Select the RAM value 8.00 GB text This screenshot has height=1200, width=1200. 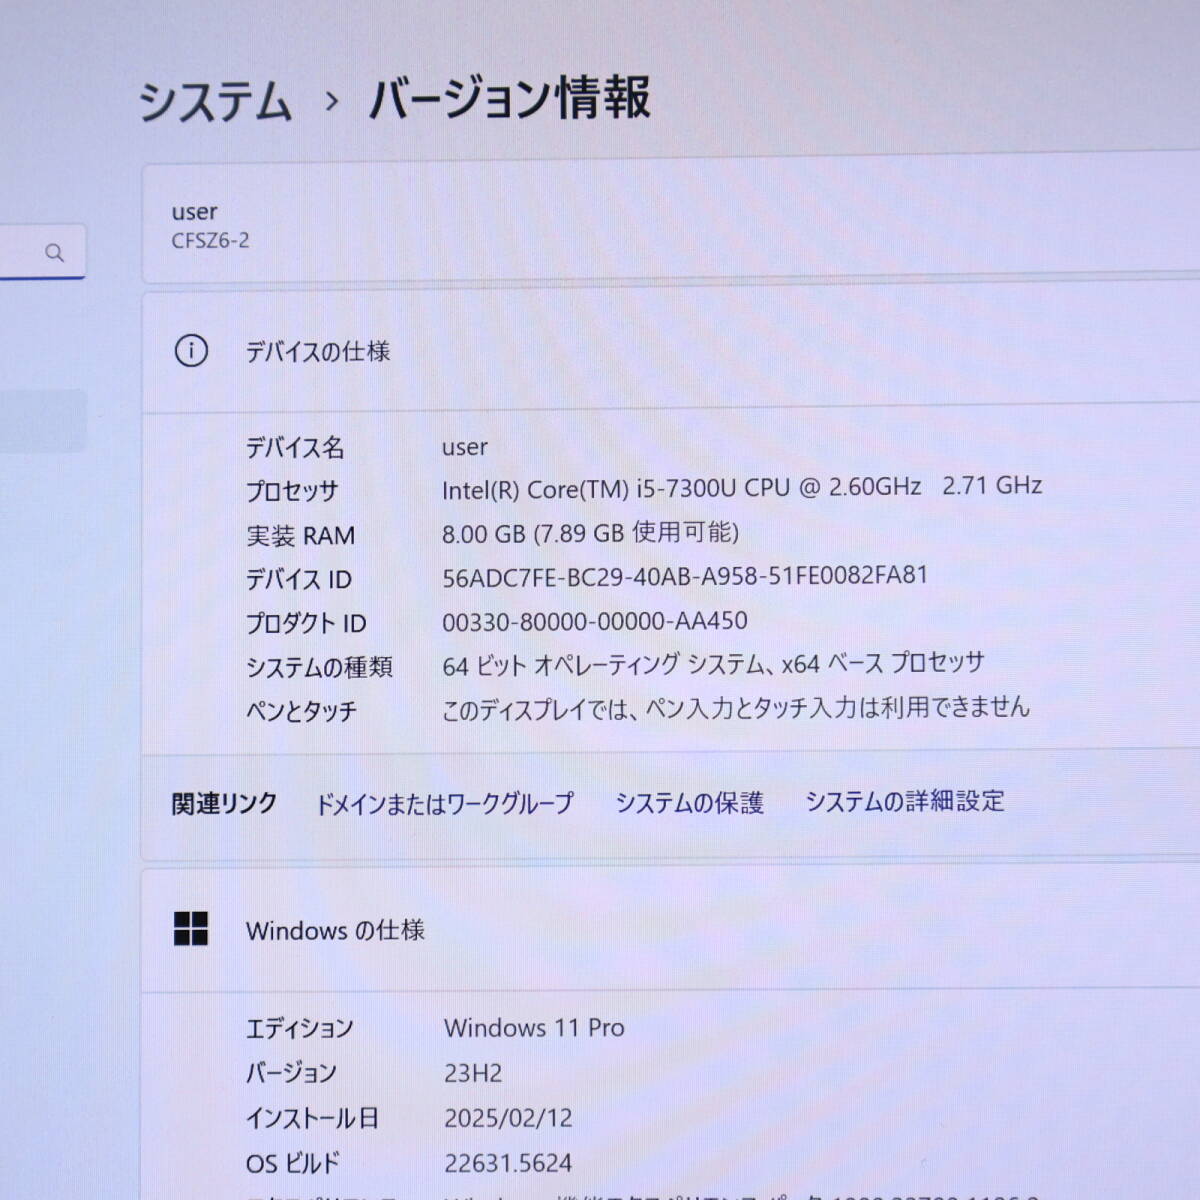(x=590, y=532)
